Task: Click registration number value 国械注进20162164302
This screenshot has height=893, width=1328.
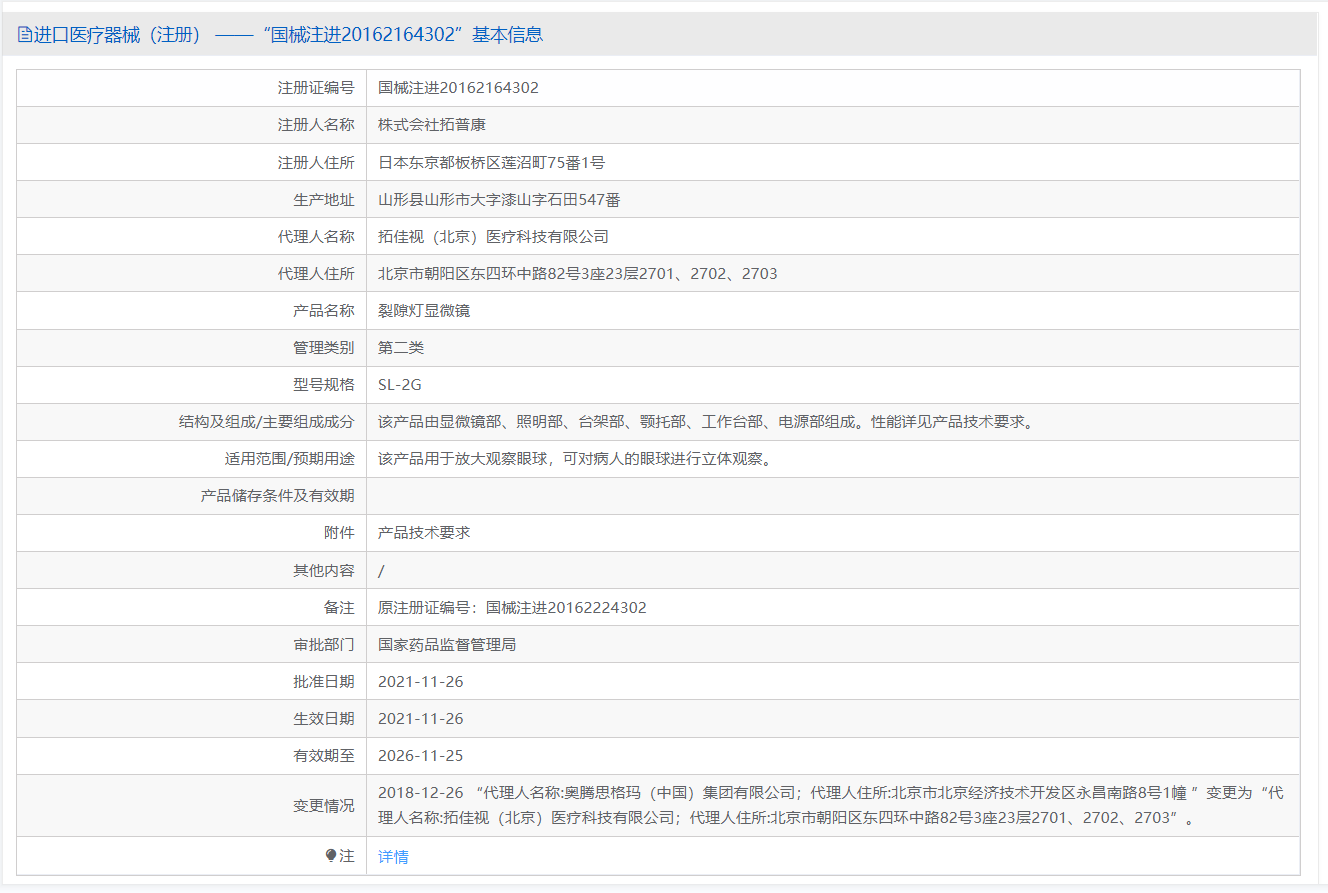Action: click(x=458, y=88)
